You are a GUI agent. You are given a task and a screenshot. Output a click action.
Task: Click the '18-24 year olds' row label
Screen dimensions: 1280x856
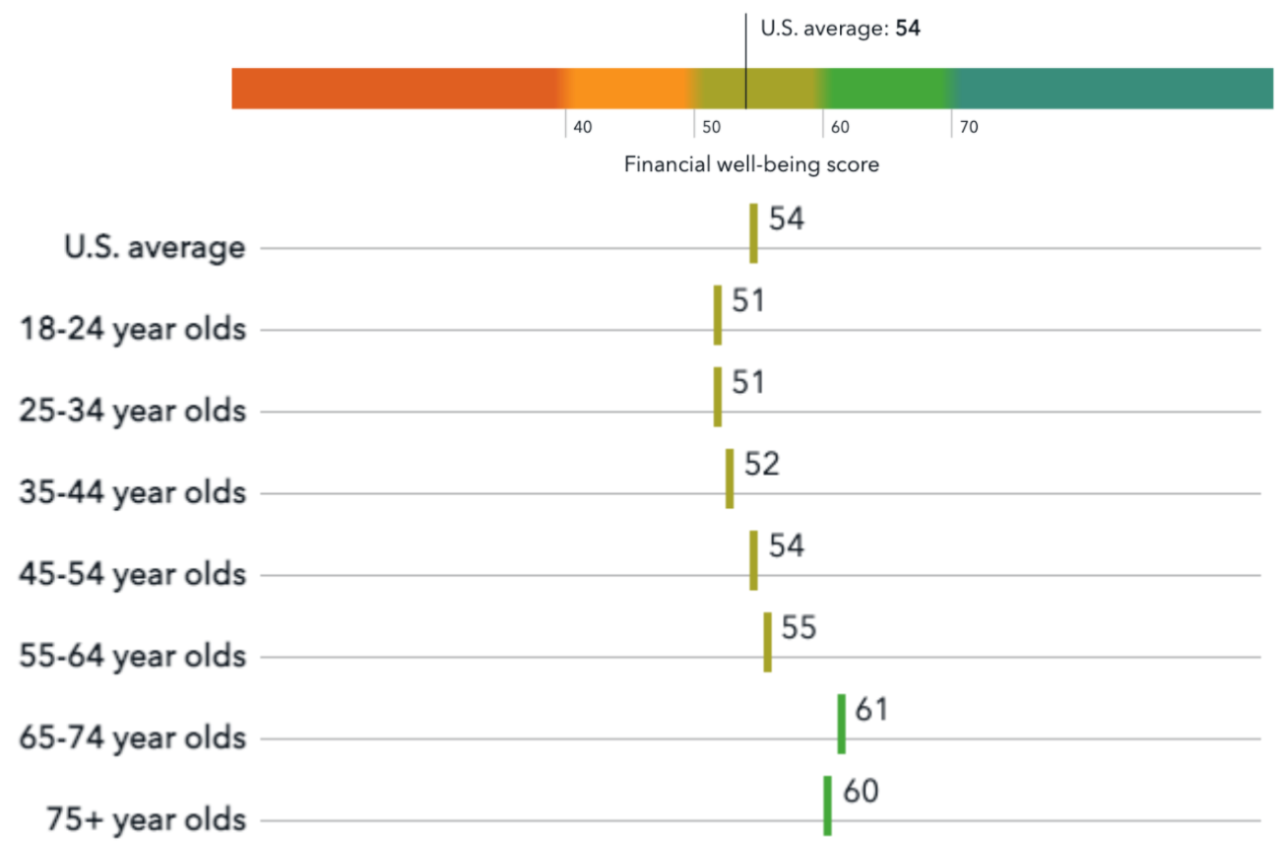(133, 329)
